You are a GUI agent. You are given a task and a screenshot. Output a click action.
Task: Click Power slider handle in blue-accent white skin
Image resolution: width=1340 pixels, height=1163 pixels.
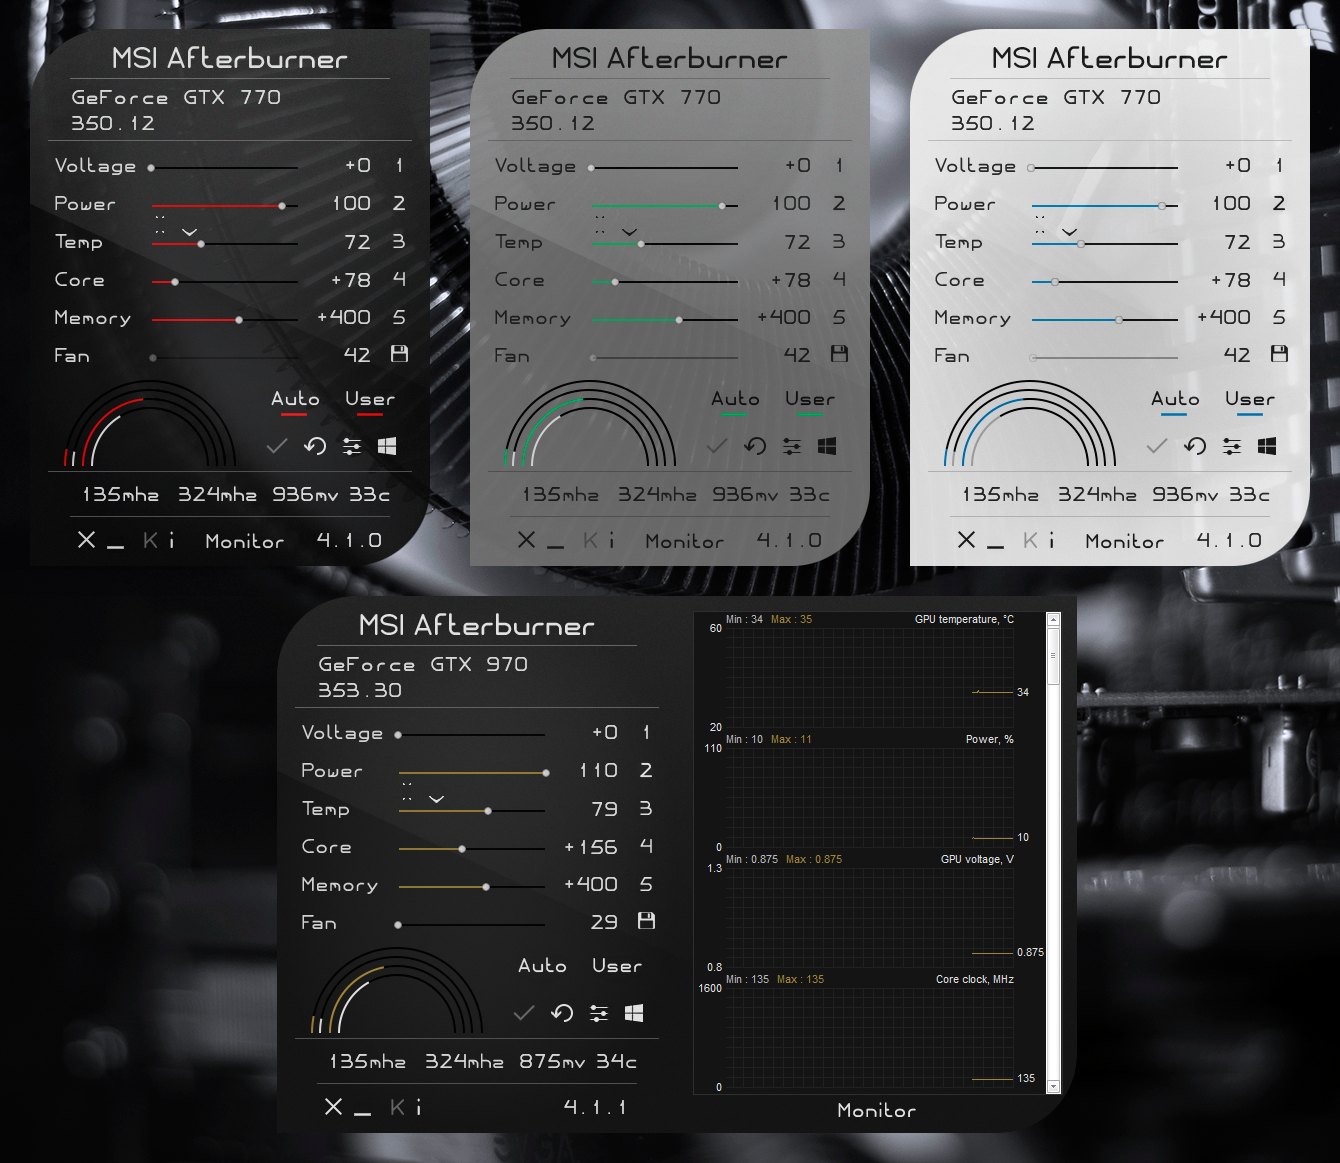click(x=1162, y=206)
